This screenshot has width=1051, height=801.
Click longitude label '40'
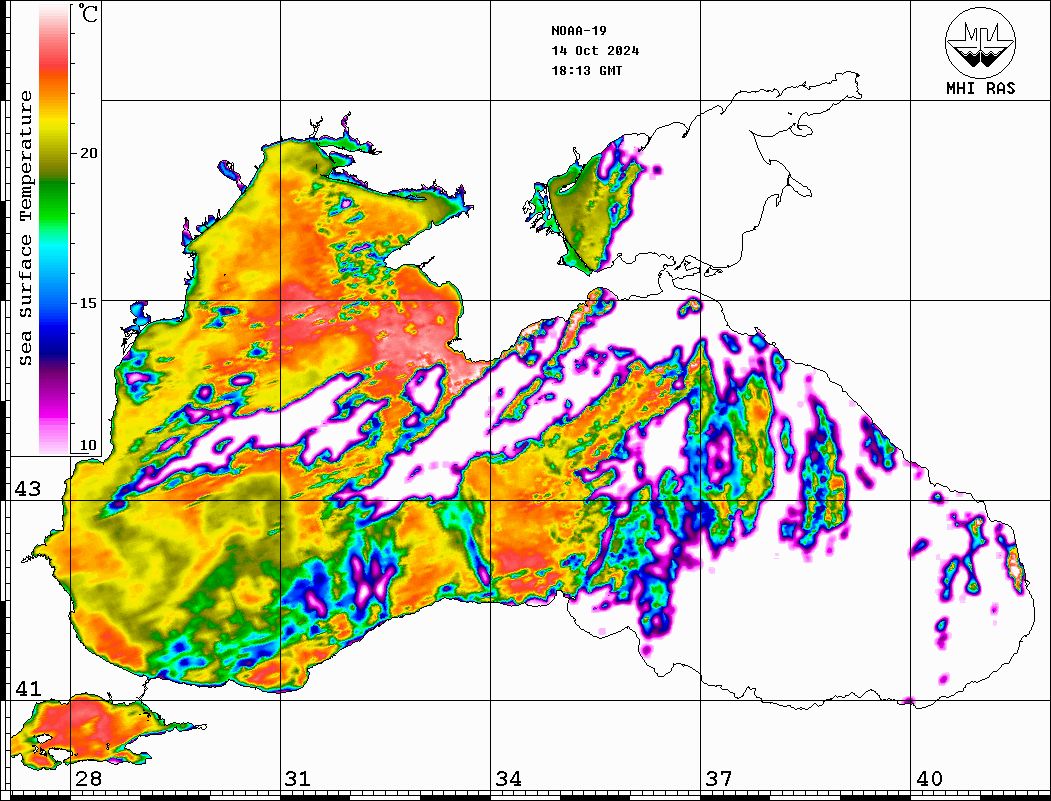click(929, 779)
